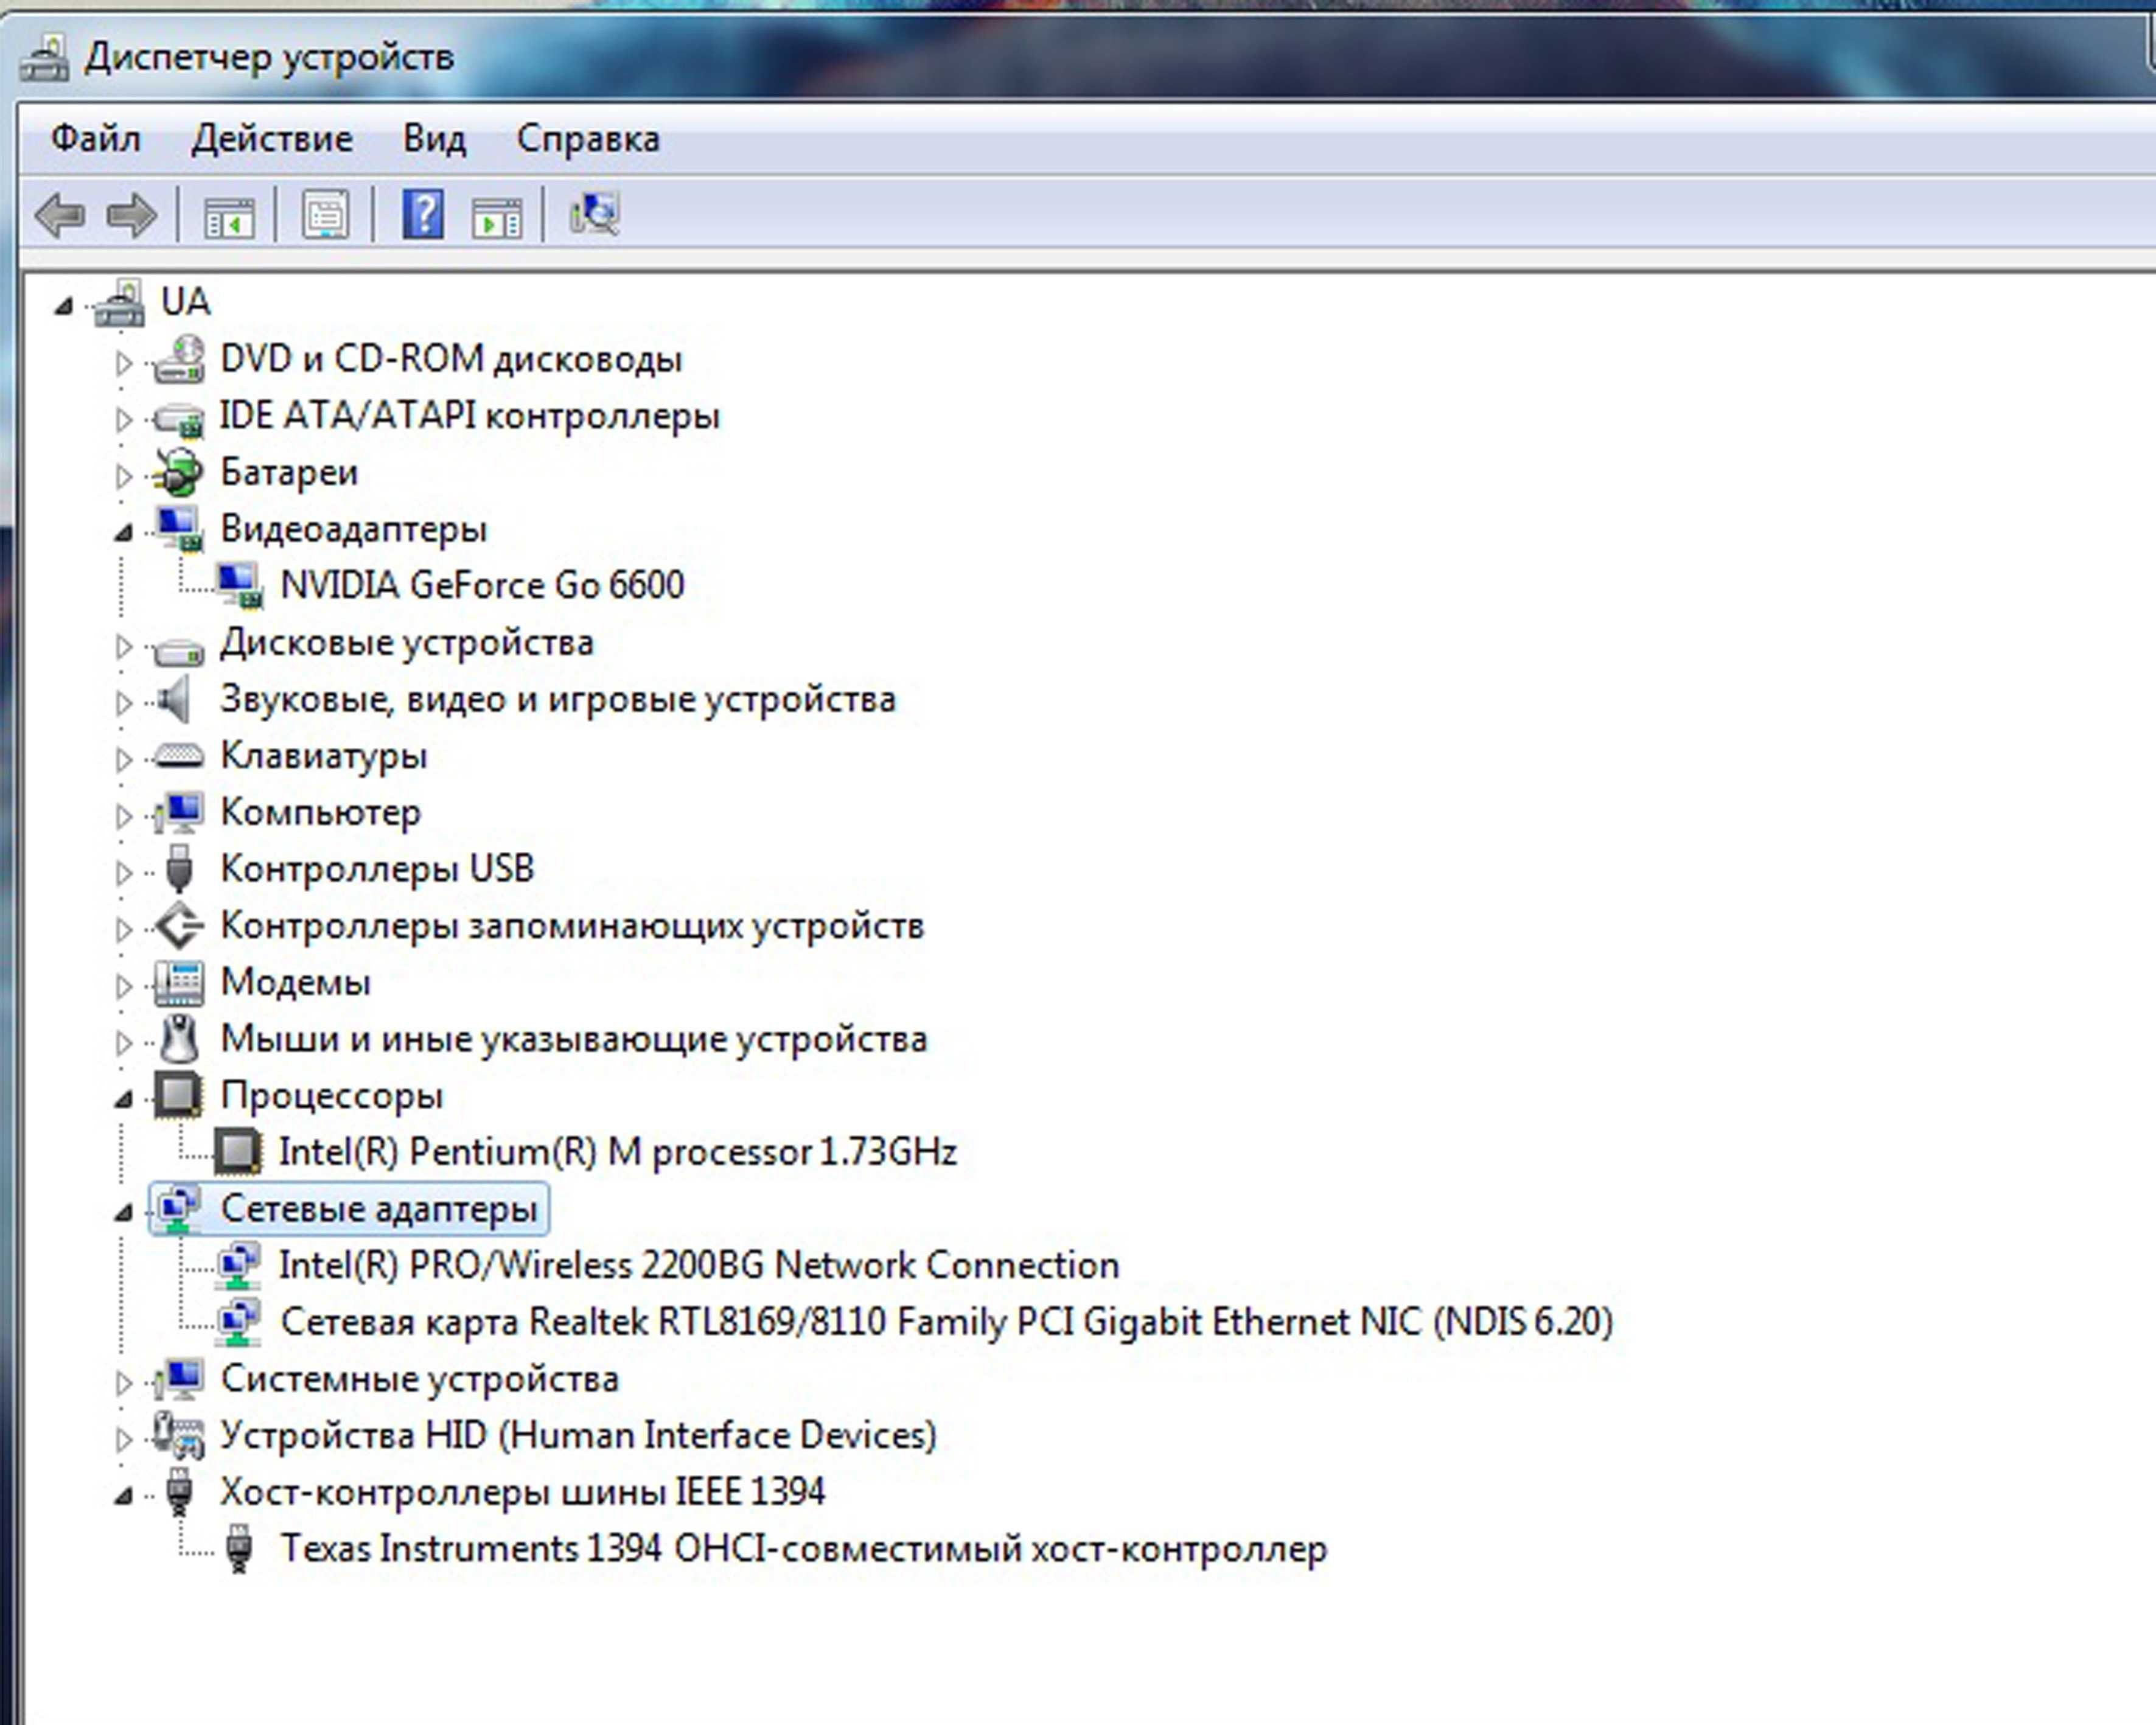Click the Back arrow toolbar icon
2156x1725 pixels.
pyautogui.click(x=60, y=215)
